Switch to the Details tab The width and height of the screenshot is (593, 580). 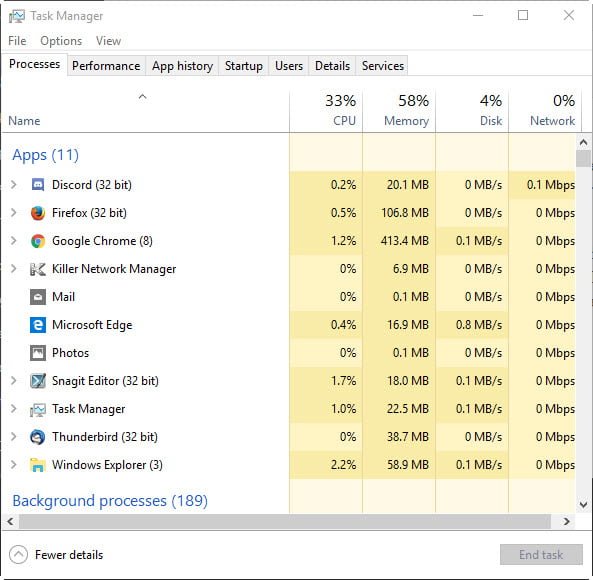332,66
